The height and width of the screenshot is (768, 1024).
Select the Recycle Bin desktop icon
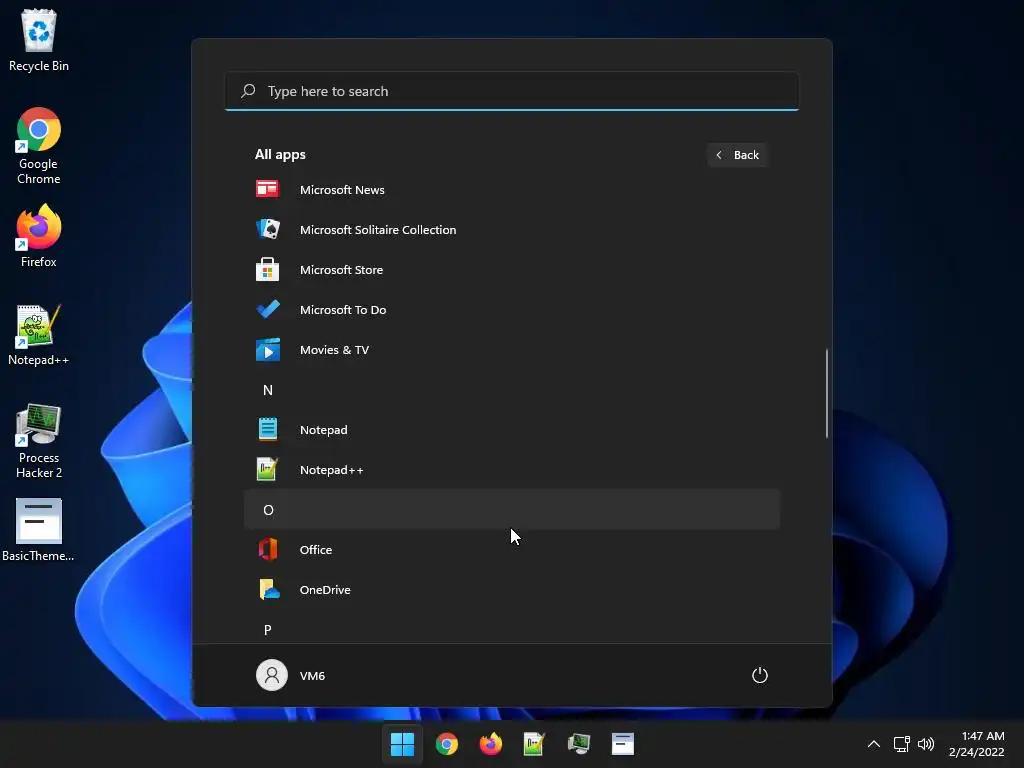[39, 40]
